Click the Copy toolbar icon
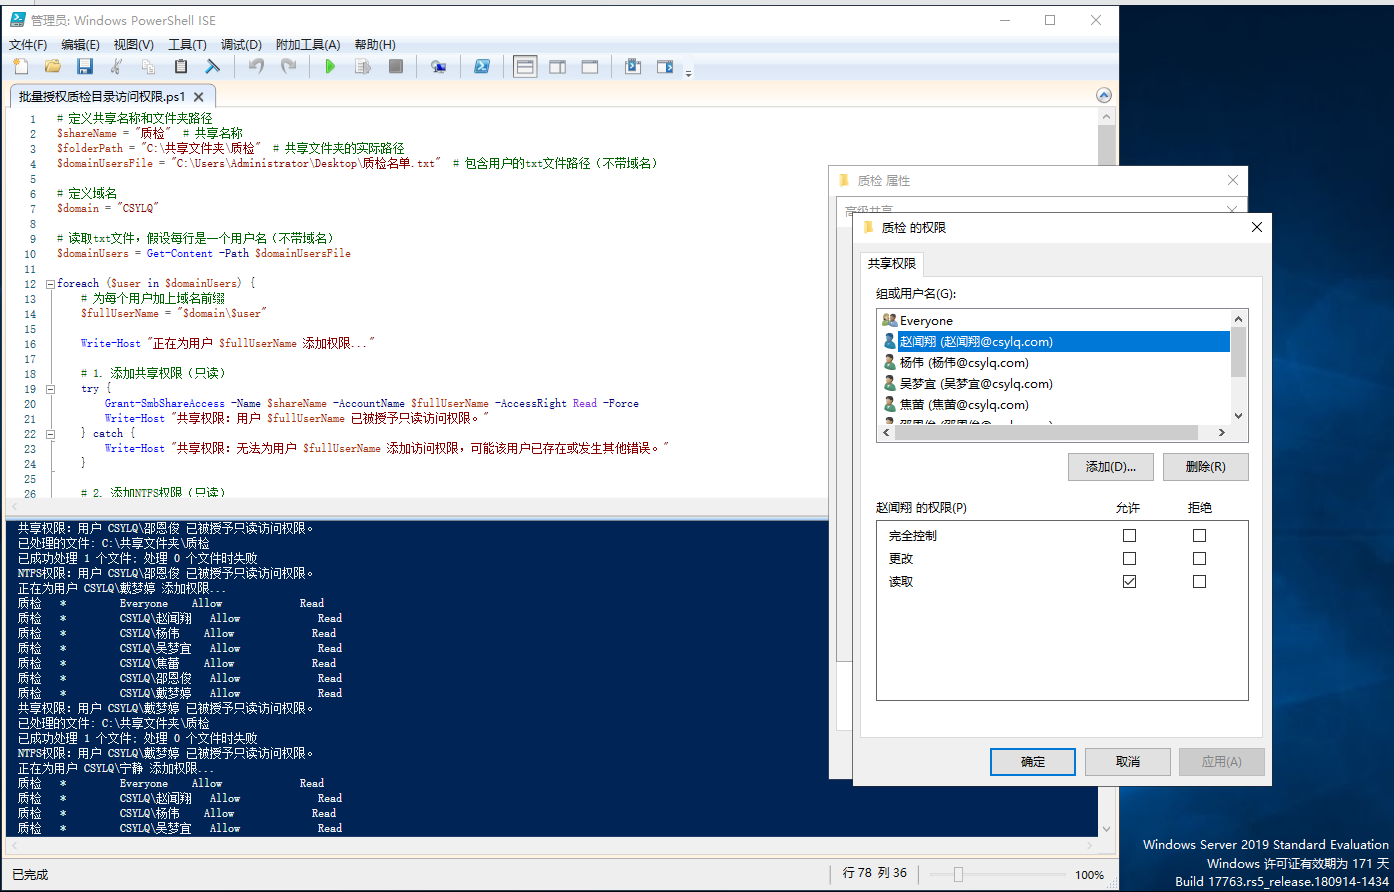The width and height of the screenshot is (1394, 892). click(149, 67)
